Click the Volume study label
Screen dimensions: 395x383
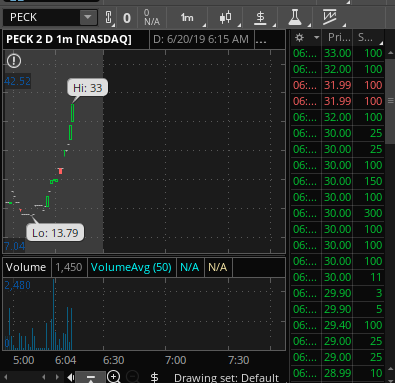coord(26,267)
